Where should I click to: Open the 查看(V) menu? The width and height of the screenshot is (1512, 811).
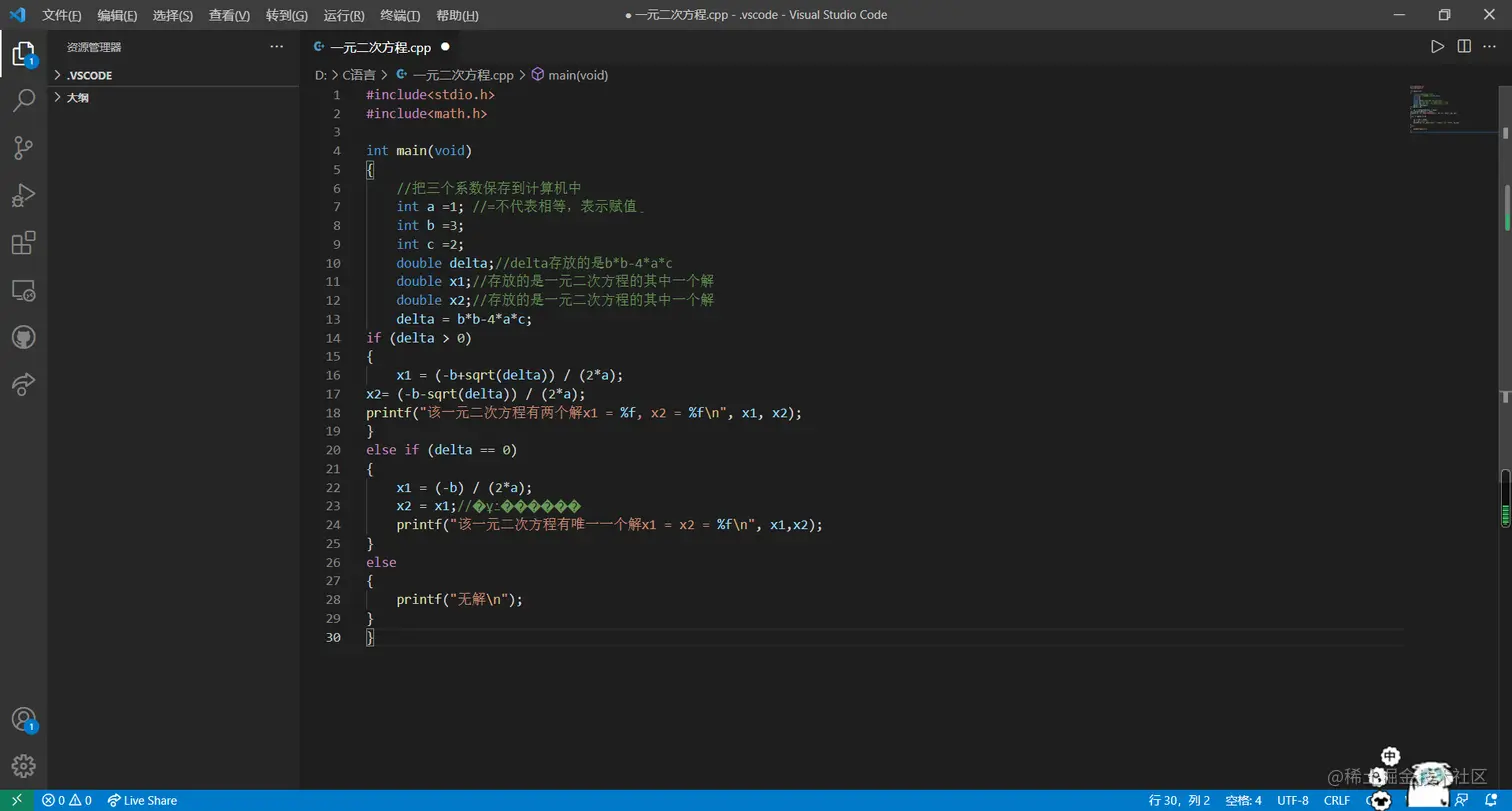click(x=229, y=15)
